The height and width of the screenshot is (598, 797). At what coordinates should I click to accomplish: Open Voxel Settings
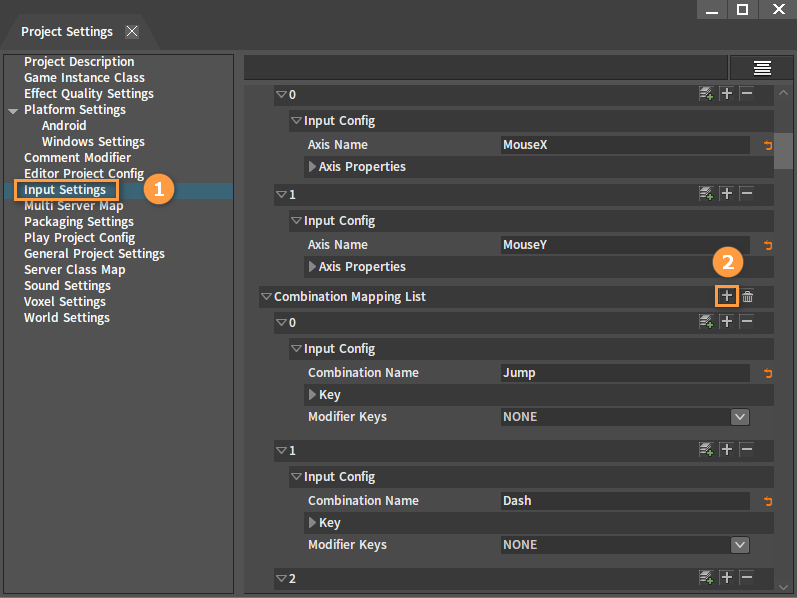click(65, 302)
